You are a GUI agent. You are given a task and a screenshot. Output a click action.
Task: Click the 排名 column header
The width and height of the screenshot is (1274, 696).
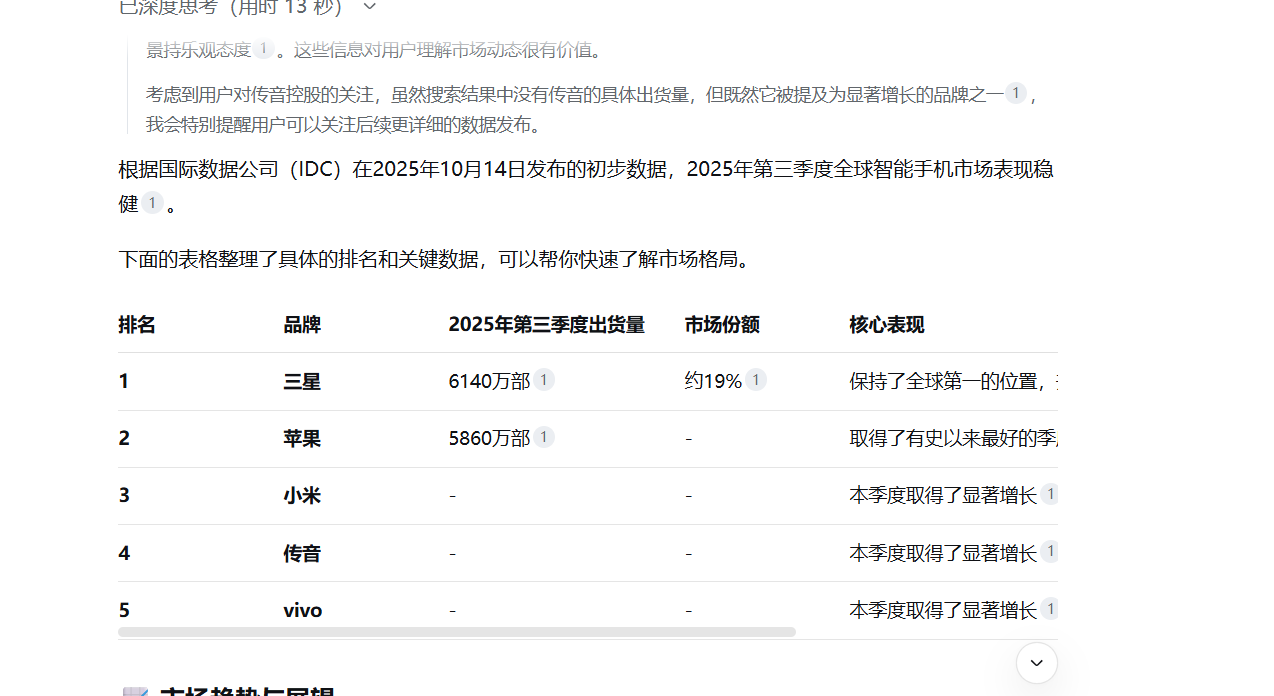tap(137, 325)
